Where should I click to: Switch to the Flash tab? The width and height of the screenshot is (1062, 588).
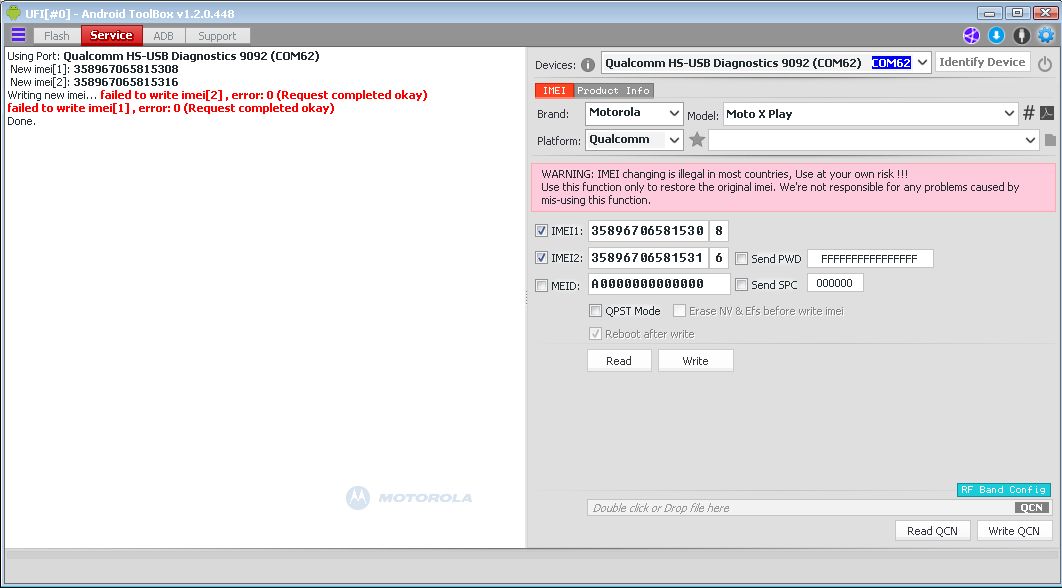pos(57,36)
